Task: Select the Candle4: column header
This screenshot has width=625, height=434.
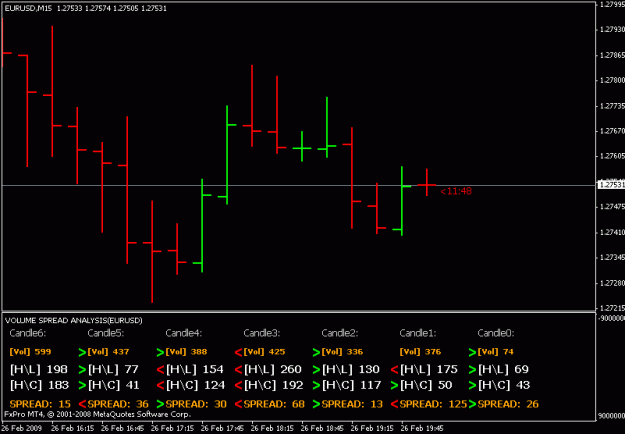Action: click(184, 333)
